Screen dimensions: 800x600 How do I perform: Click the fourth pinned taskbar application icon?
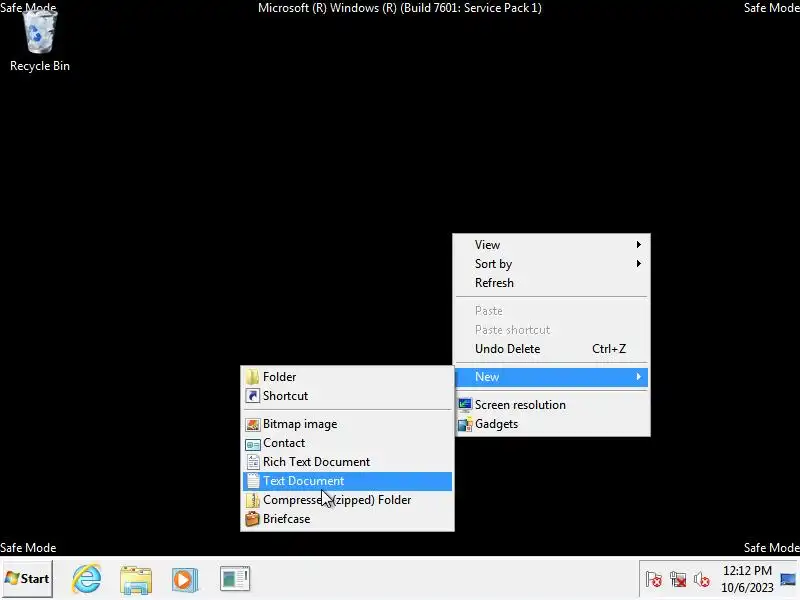[235, 579]
